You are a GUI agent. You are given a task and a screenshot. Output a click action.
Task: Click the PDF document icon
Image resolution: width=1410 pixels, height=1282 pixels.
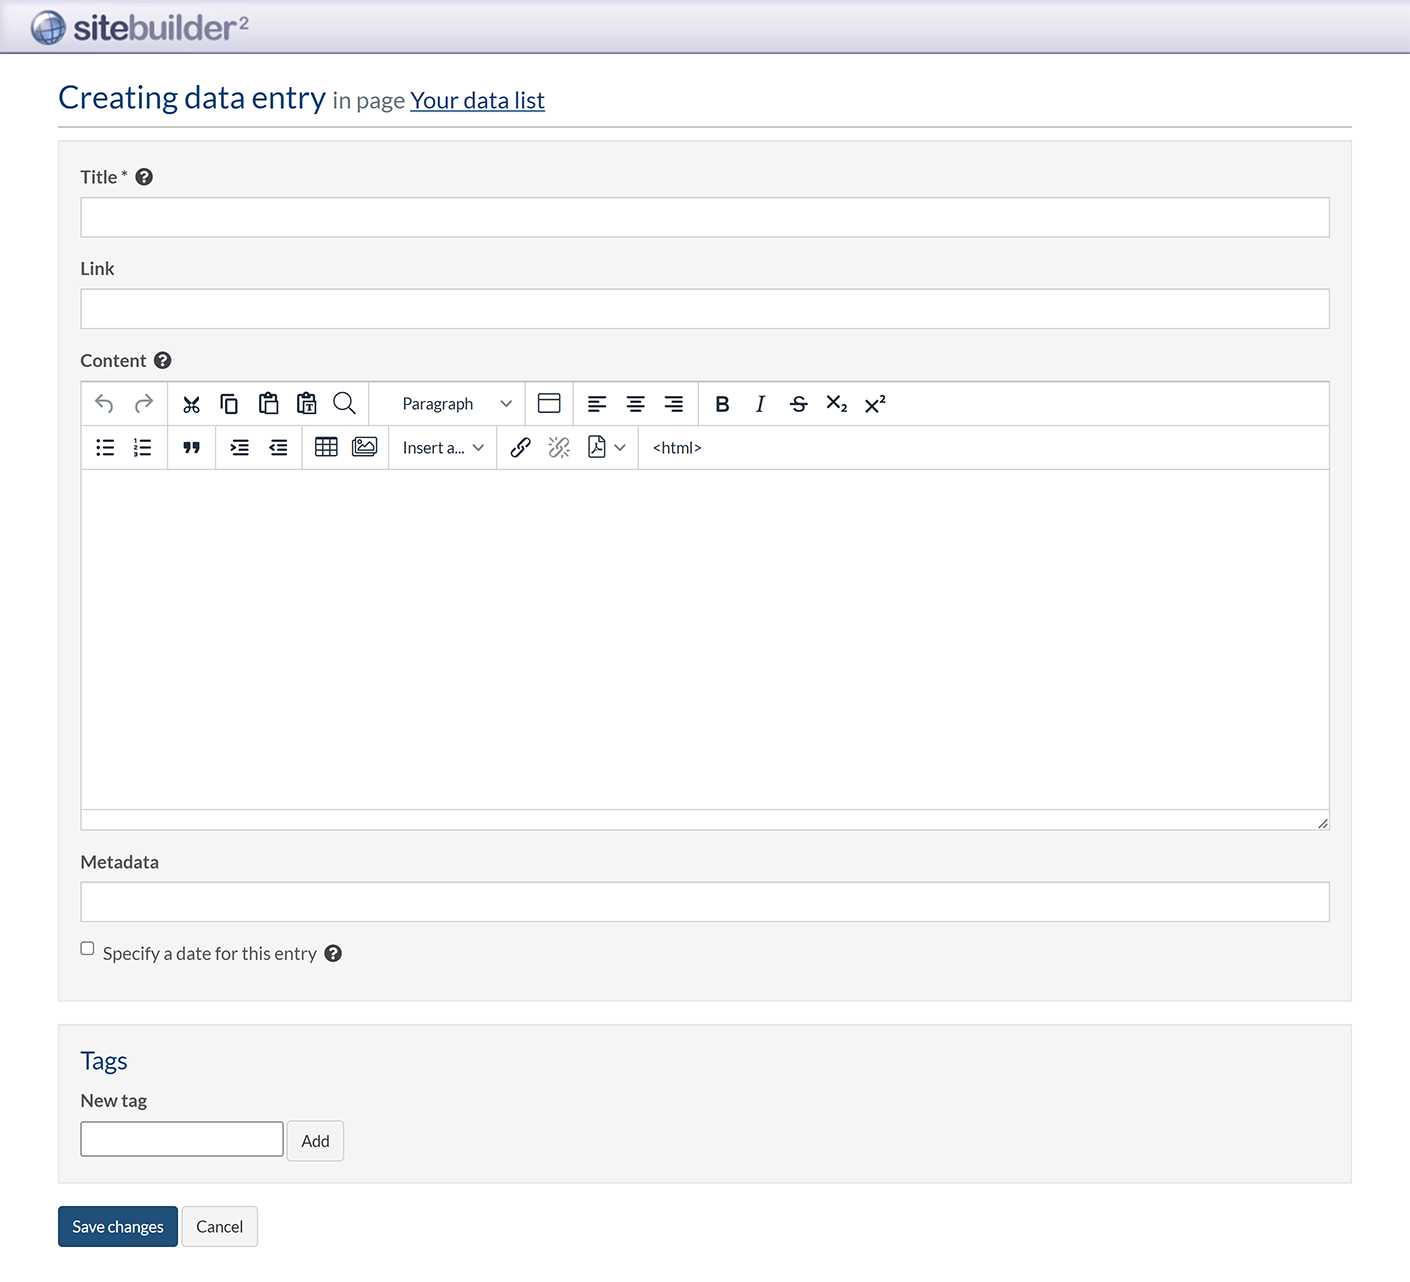click(x=597, y=447)
